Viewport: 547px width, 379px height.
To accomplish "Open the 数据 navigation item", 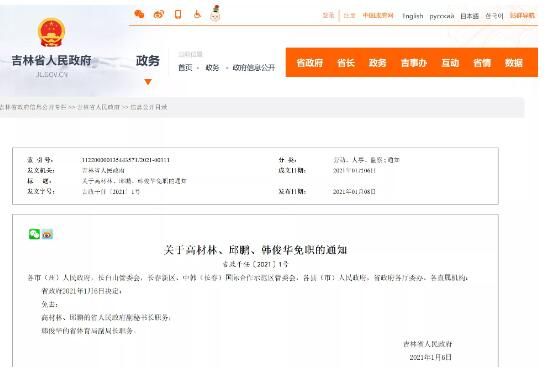I will 514,63.
